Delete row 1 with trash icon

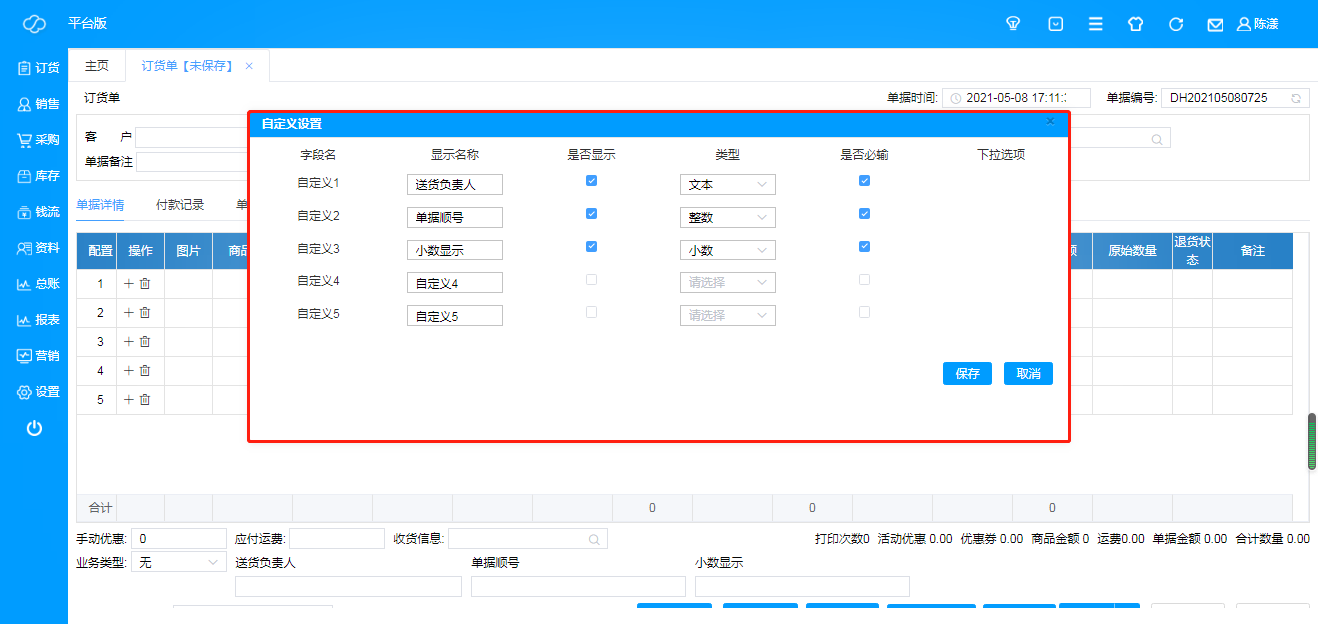(145, 284)
